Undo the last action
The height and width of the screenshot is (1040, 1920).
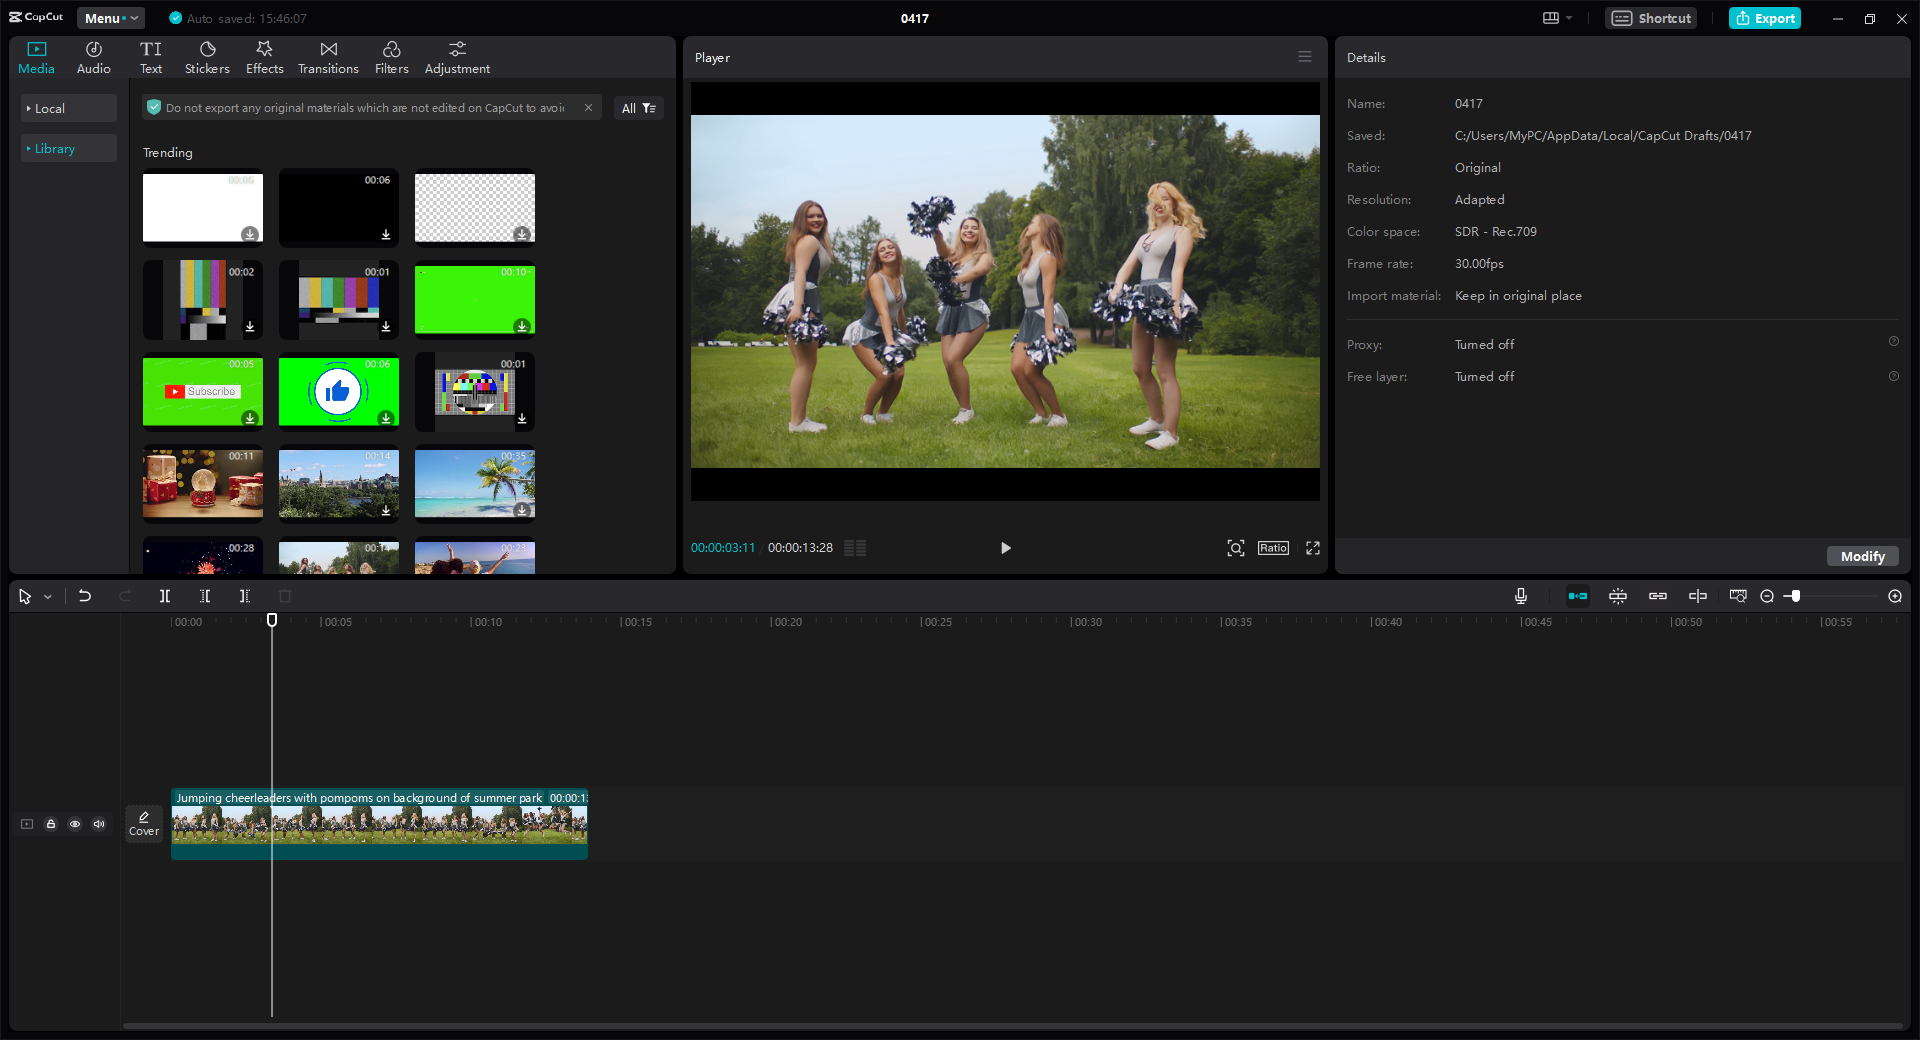tap(85, 596)
